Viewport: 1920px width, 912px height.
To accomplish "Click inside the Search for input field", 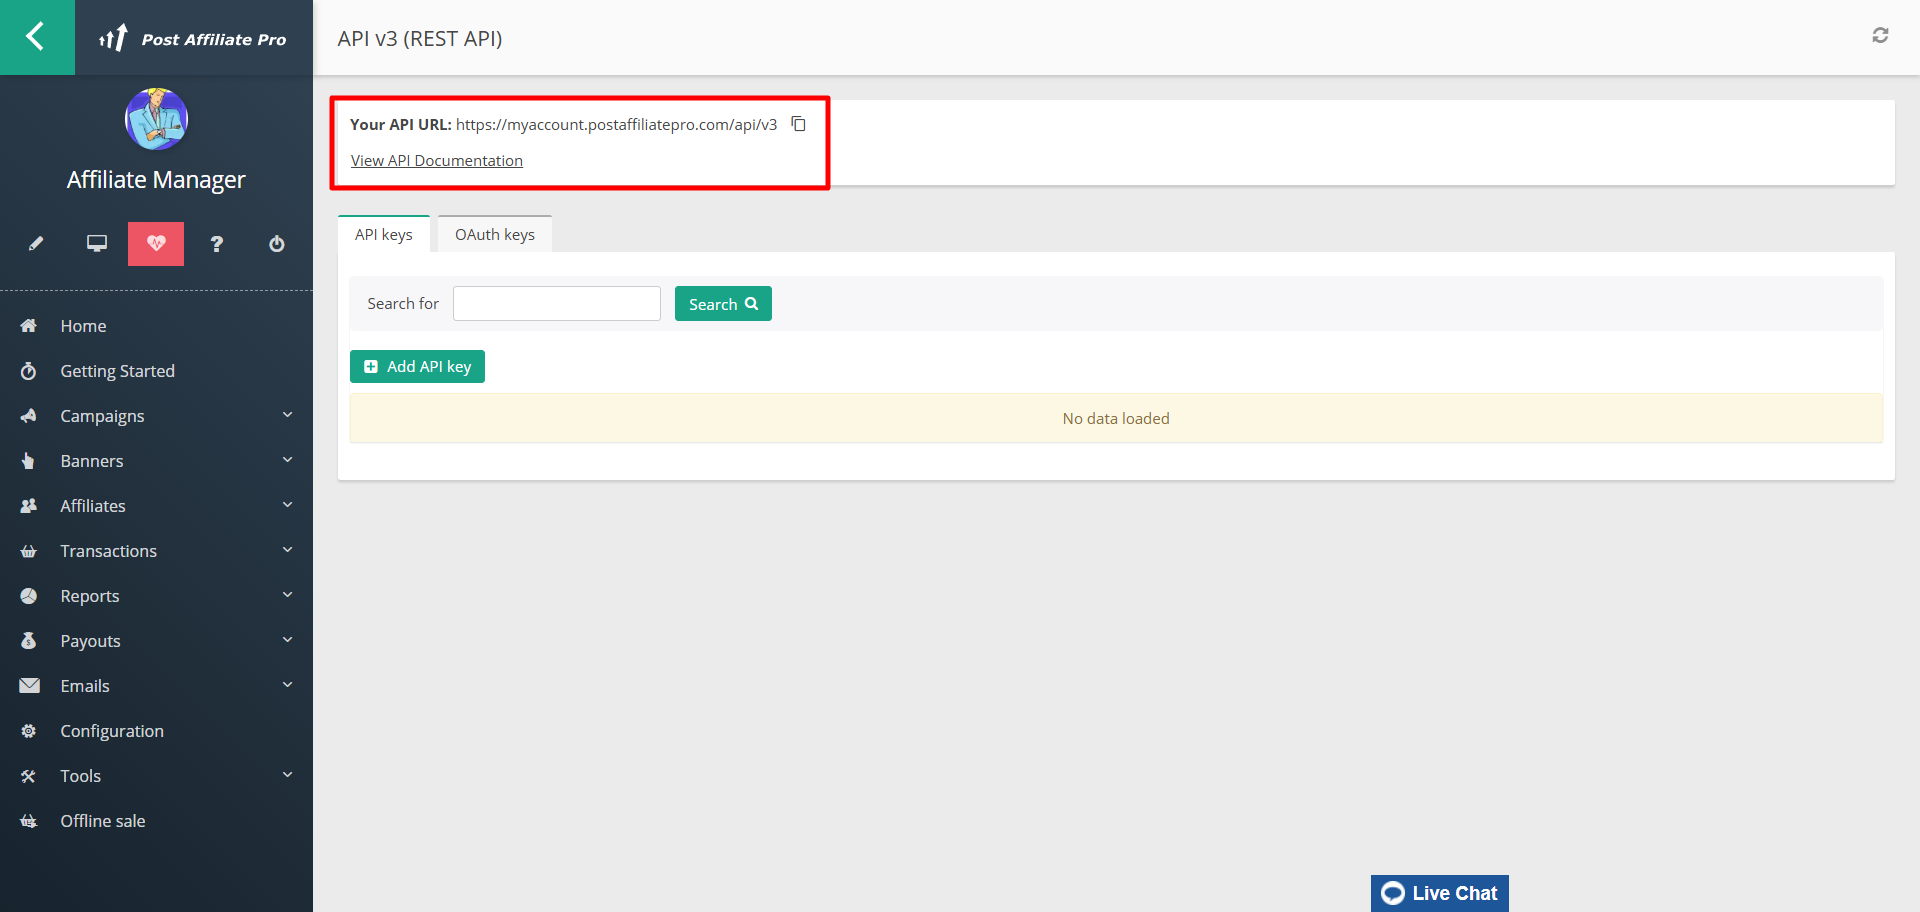I will click(x=556, y=303).
